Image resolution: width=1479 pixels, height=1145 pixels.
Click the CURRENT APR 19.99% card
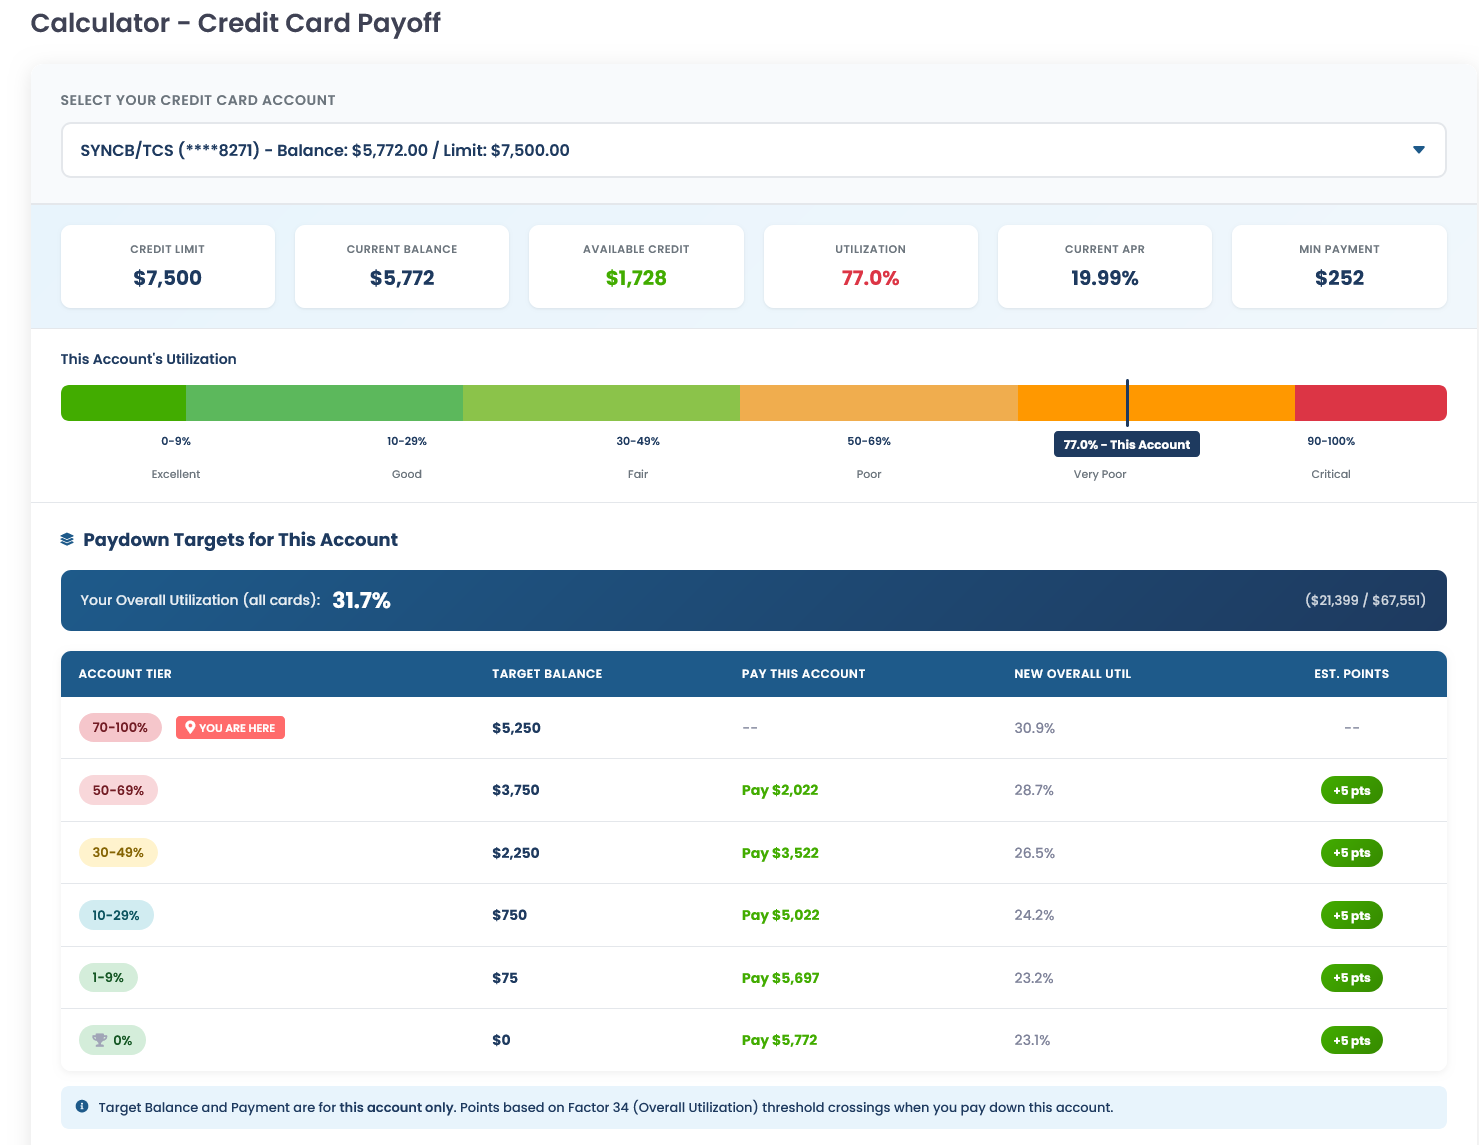[x=1104, y=266]
